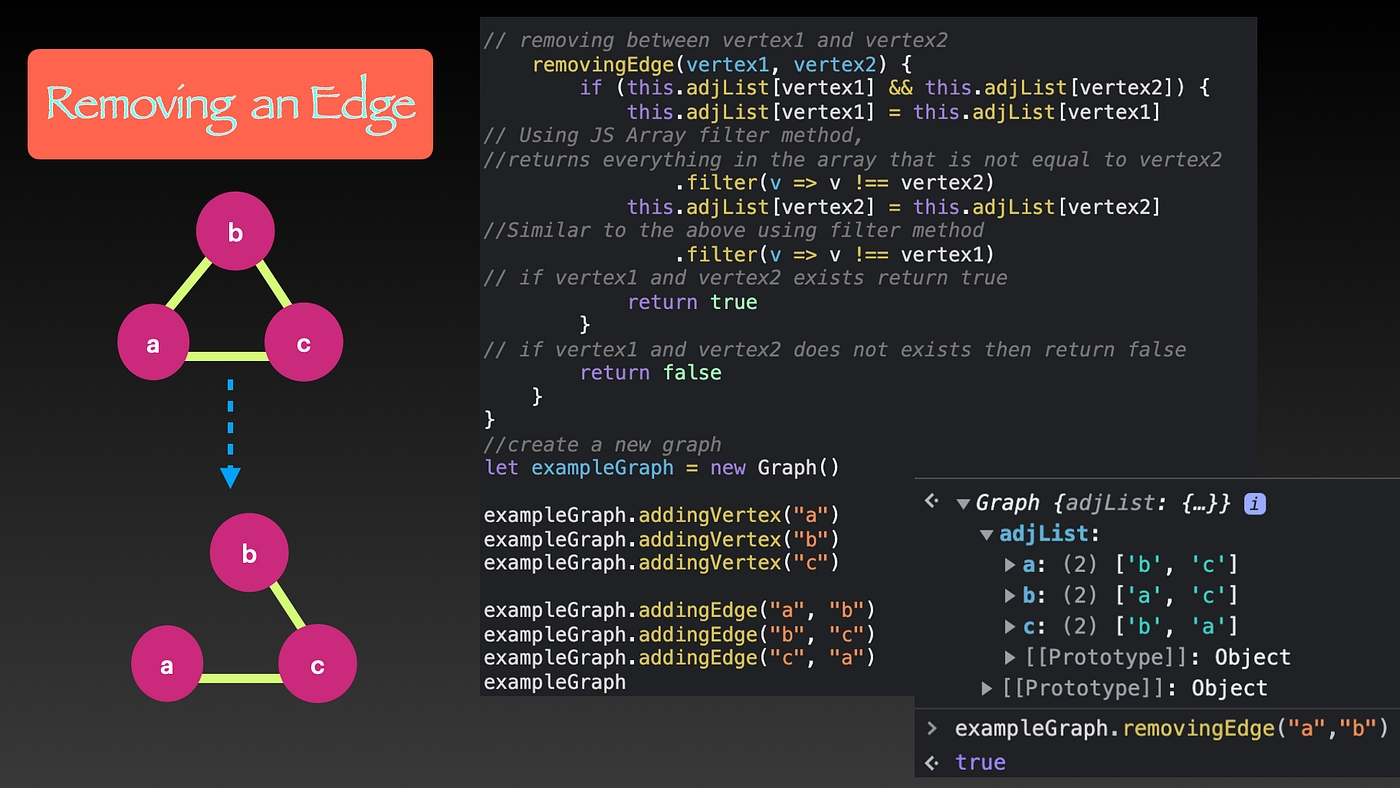This screenshot has width=1400, height=788.
Task: Click the line exampleGraph.addingEdge("b", "c")
Action: (679, 634)
